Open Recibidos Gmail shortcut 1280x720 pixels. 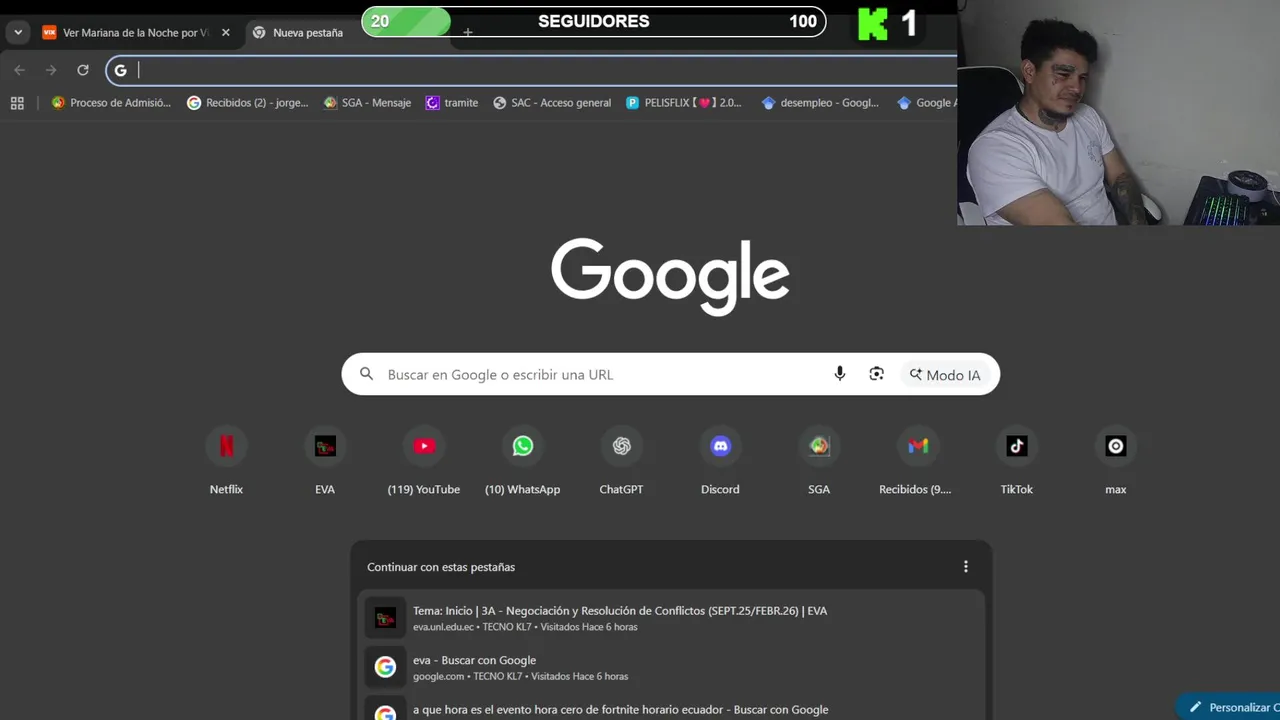pos(917,460)
